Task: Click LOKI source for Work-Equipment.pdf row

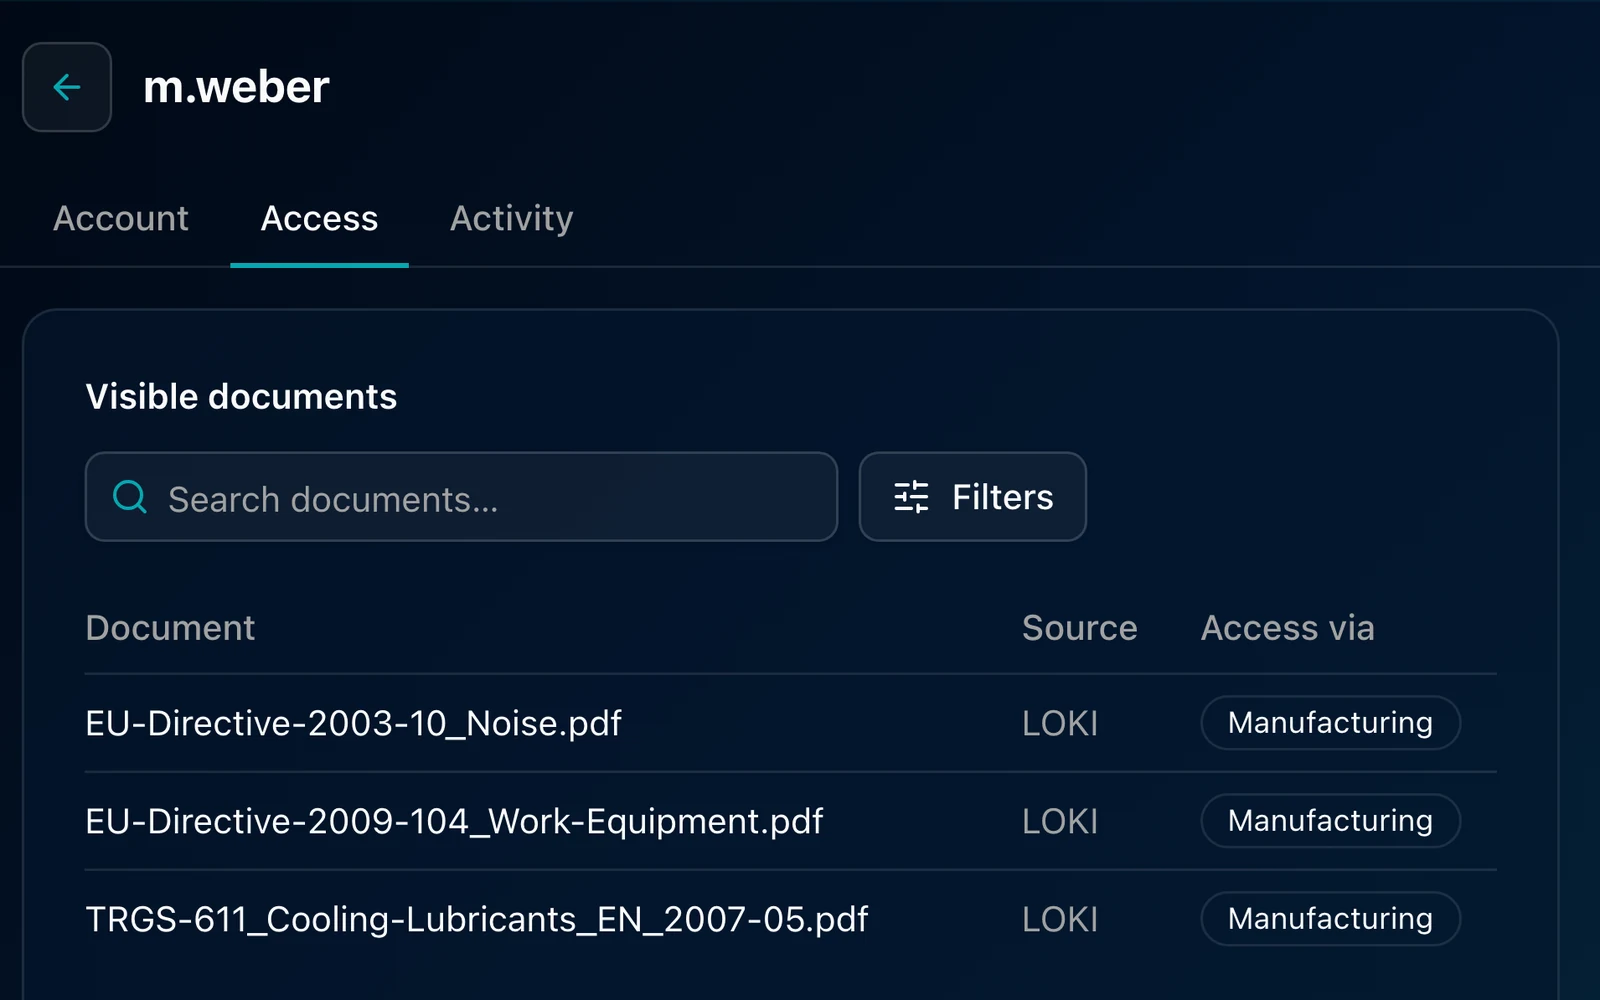Action: pos(1060,821)
